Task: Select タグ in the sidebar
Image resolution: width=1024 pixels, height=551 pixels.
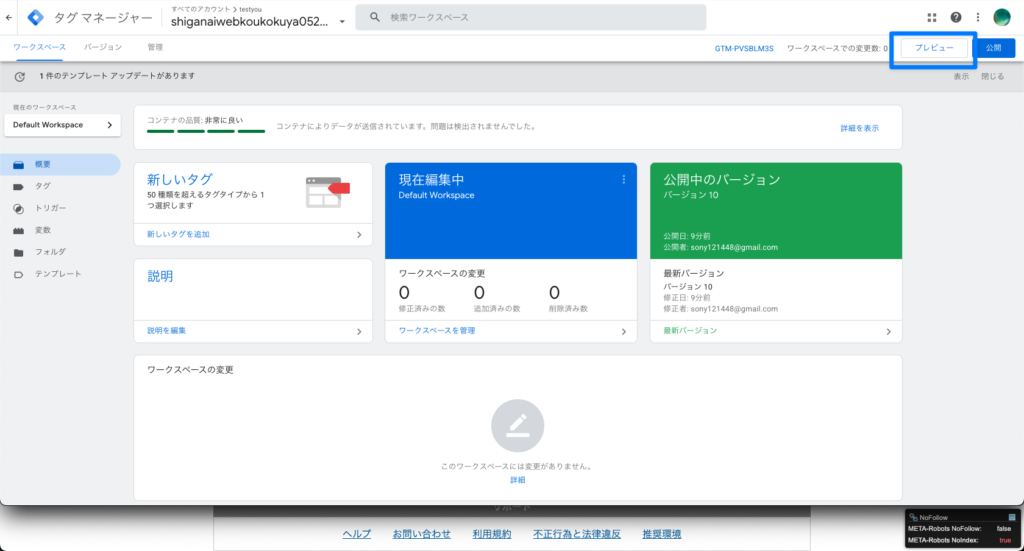Action: click(43, 186)
